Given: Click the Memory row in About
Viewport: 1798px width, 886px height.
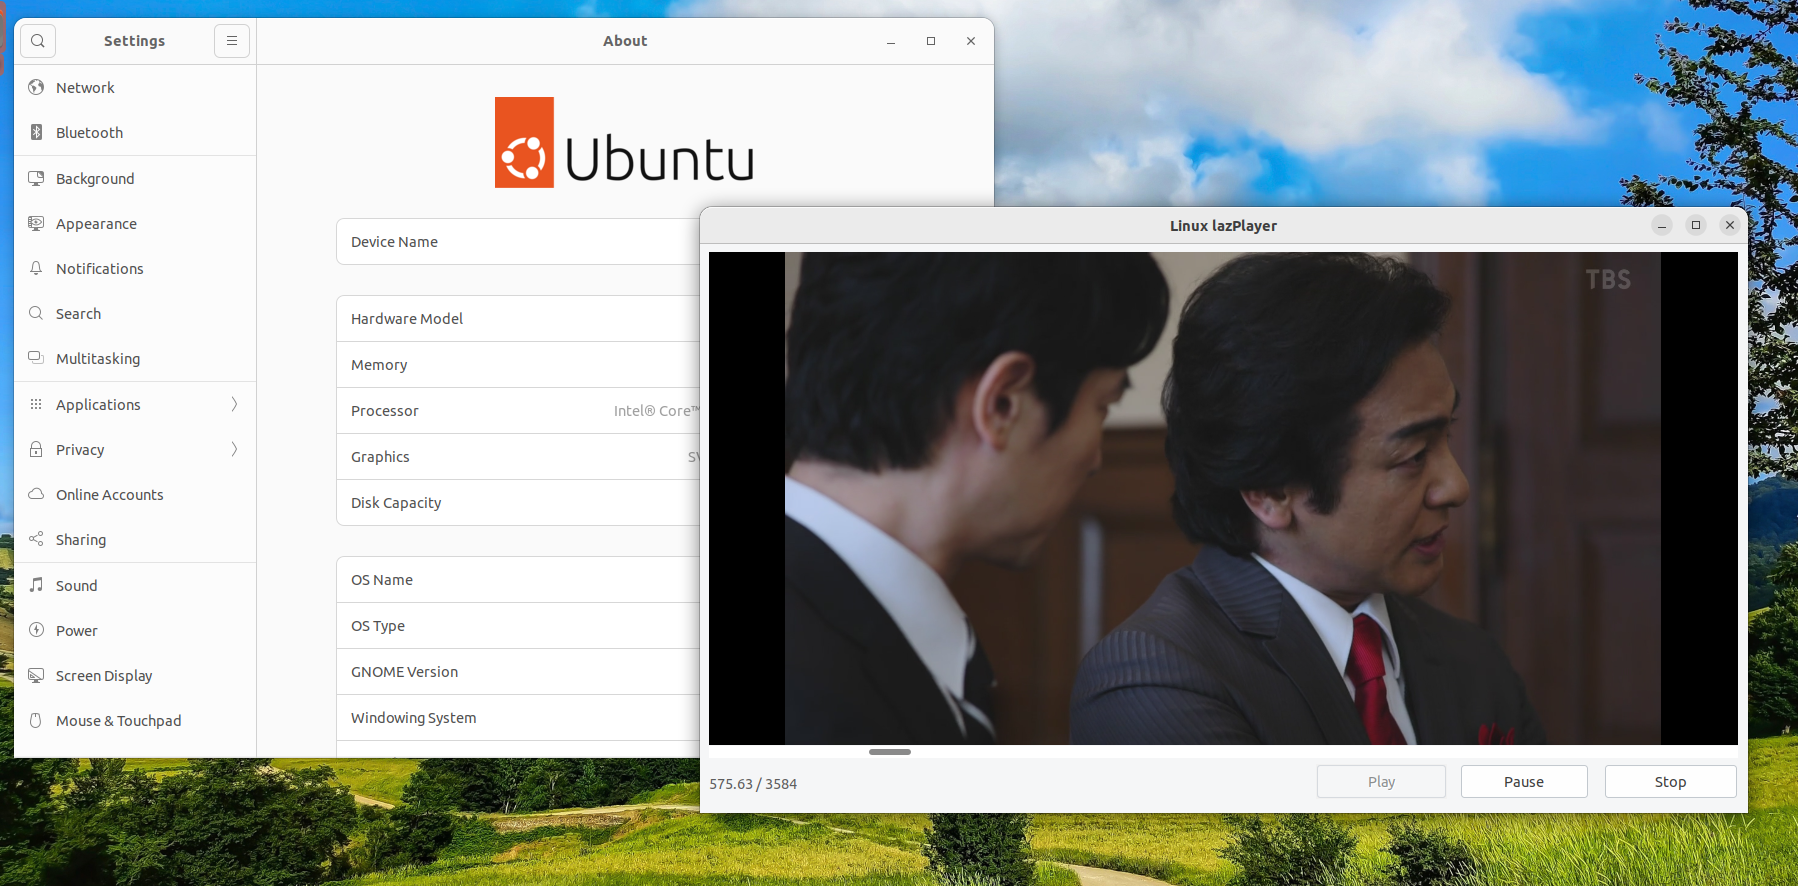Looking at the screenshot, I should click(x=518, y=365).
